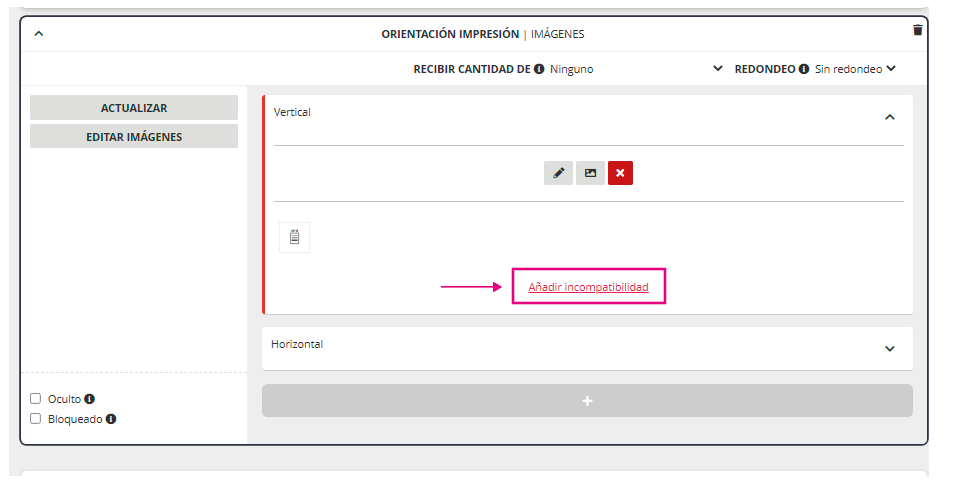Click the info icon beside Bloqueado
Screen dimensions: 956x490
(111, 419)
